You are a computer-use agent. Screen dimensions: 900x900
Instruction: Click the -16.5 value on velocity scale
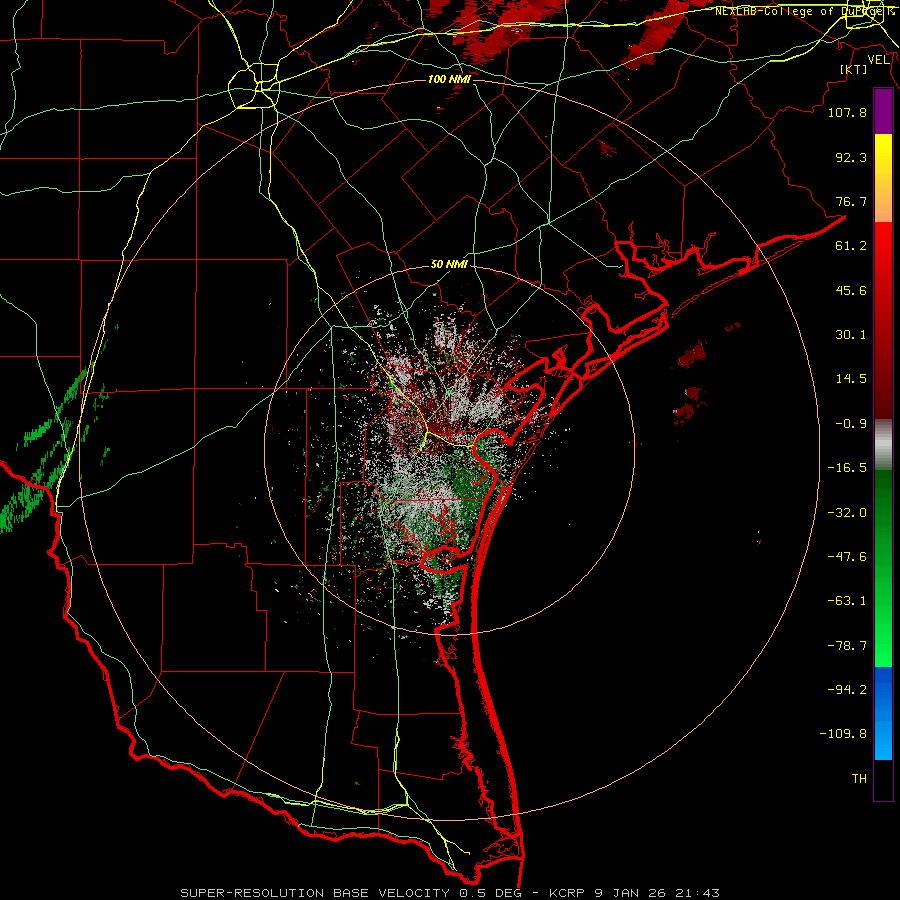(847, 468)
